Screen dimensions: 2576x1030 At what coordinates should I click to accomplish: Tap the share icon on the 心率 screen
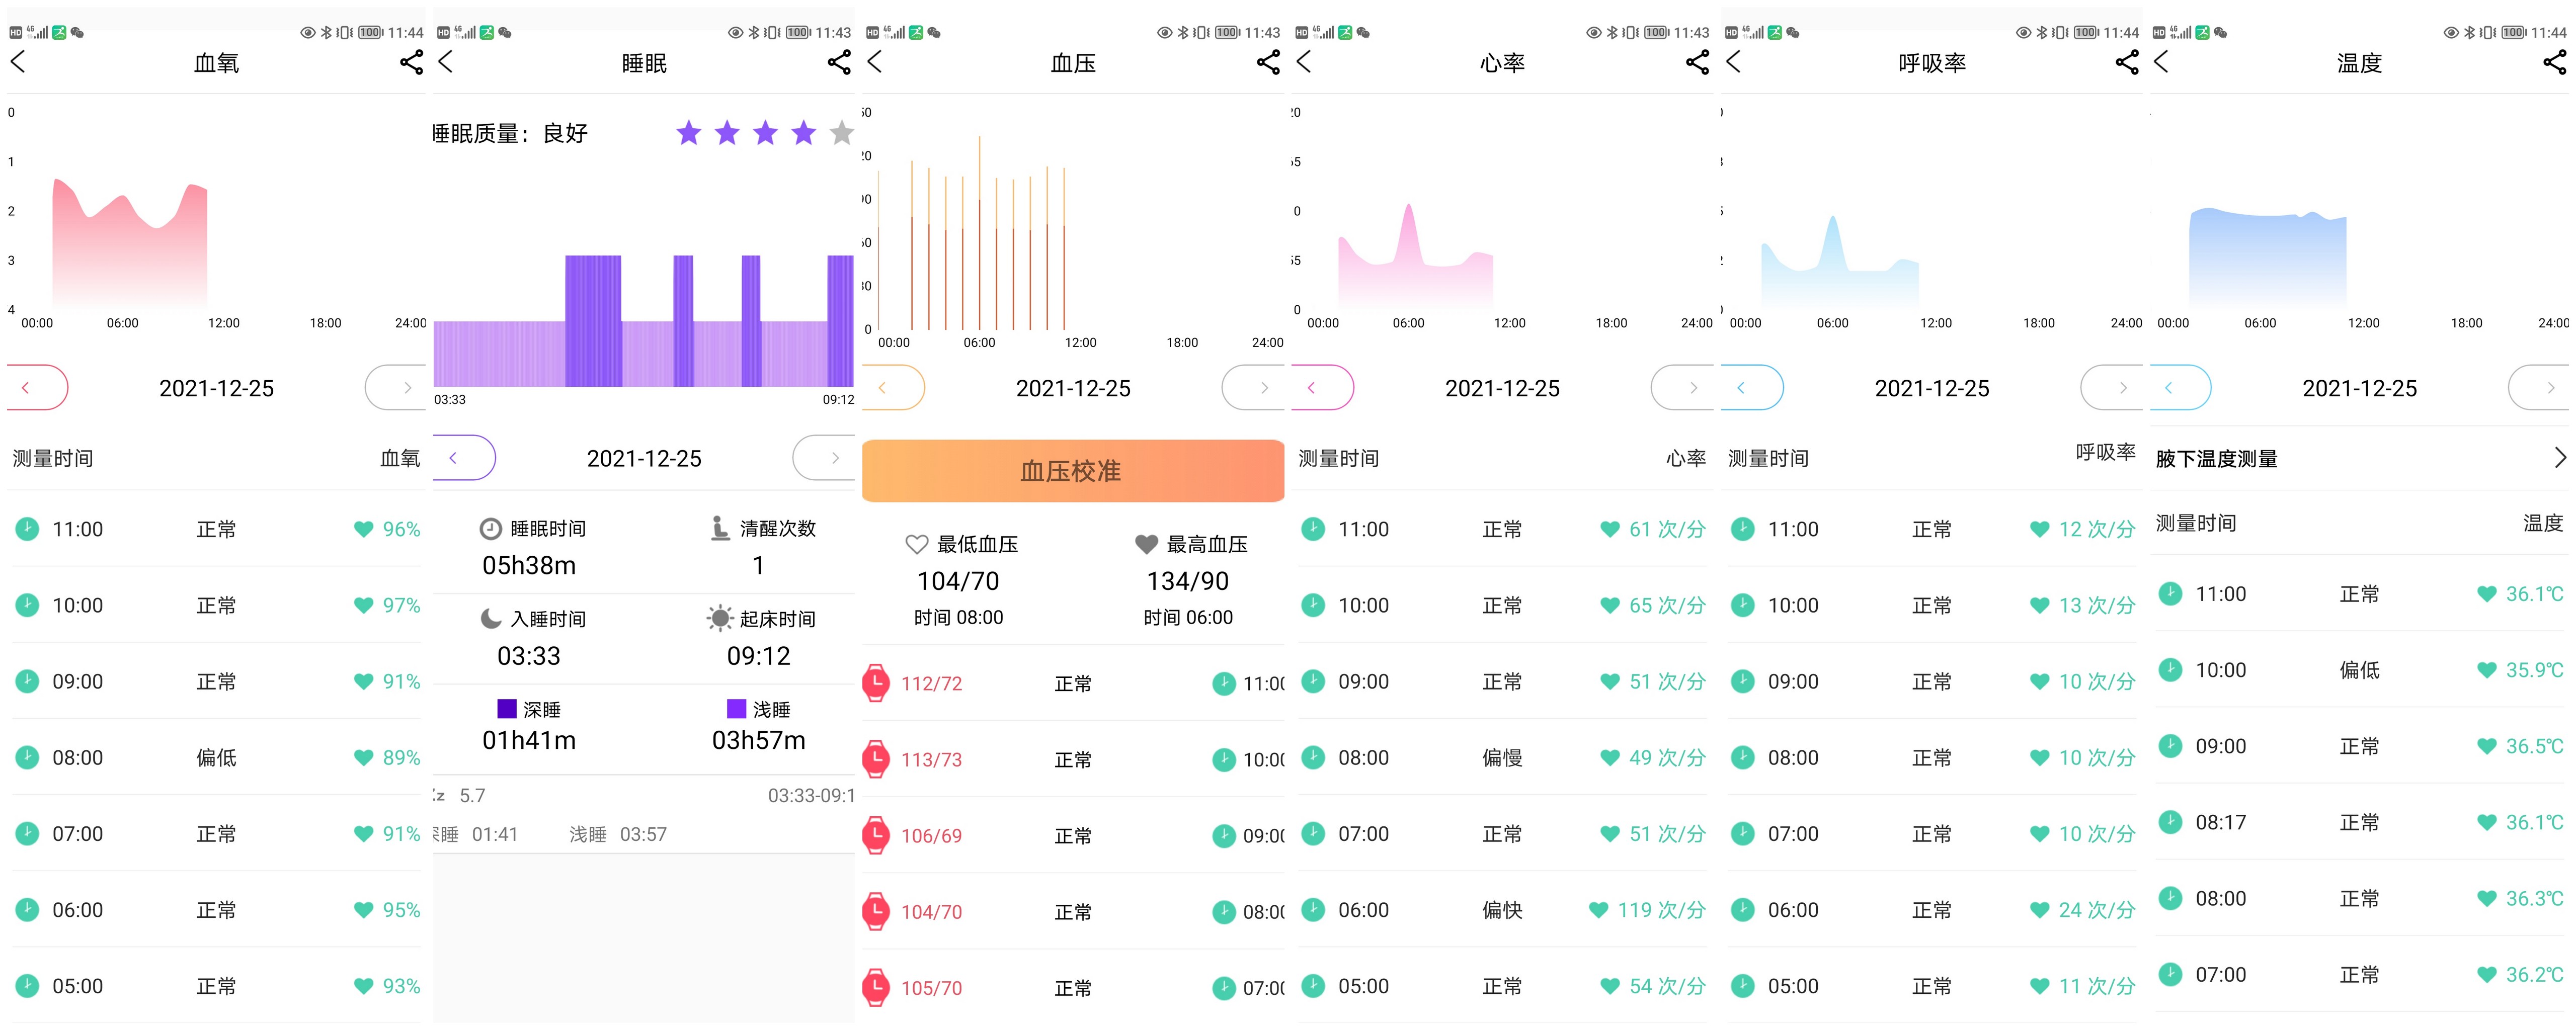point(1698,62)
